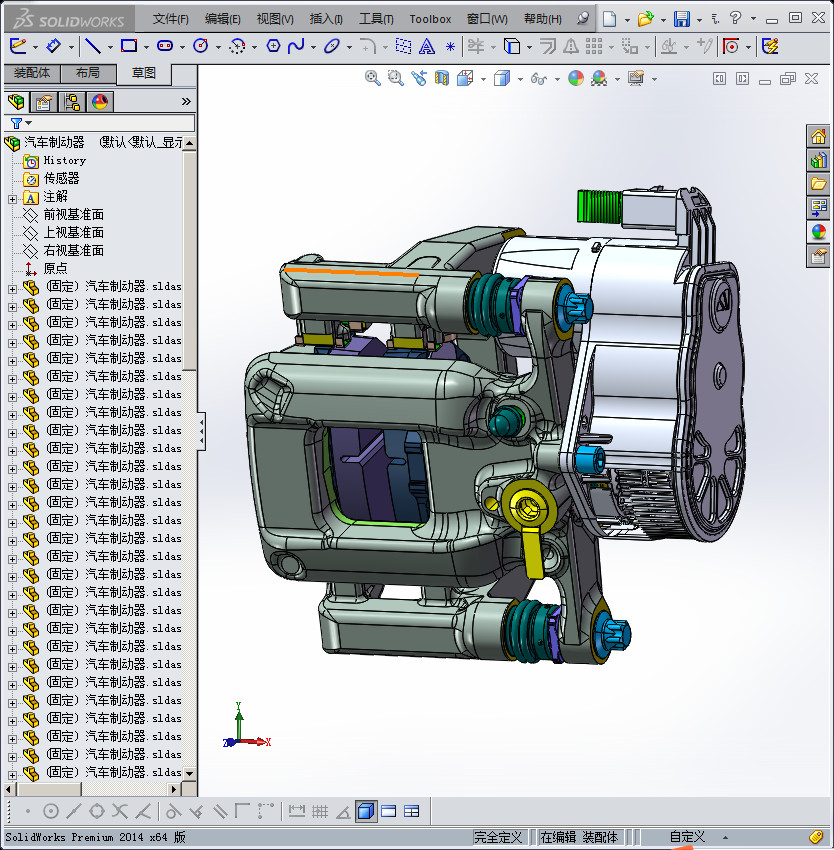Open the PropertyManager tab icon
The height and width of the screenshot is (850, 834).
pos(44,101)
